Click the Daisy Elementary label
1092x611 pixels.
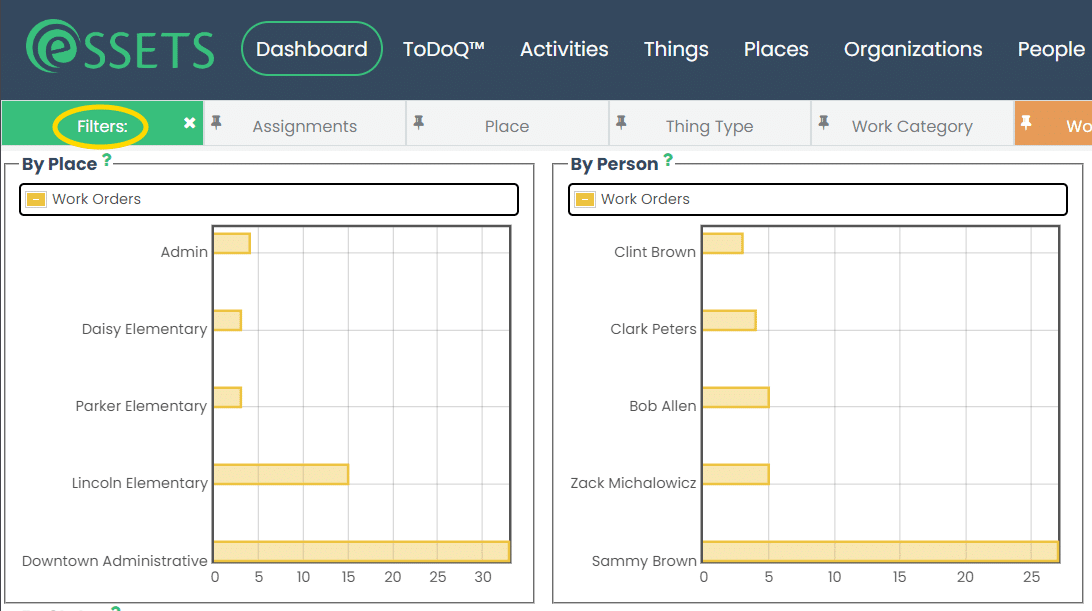(x=144, y=329)
